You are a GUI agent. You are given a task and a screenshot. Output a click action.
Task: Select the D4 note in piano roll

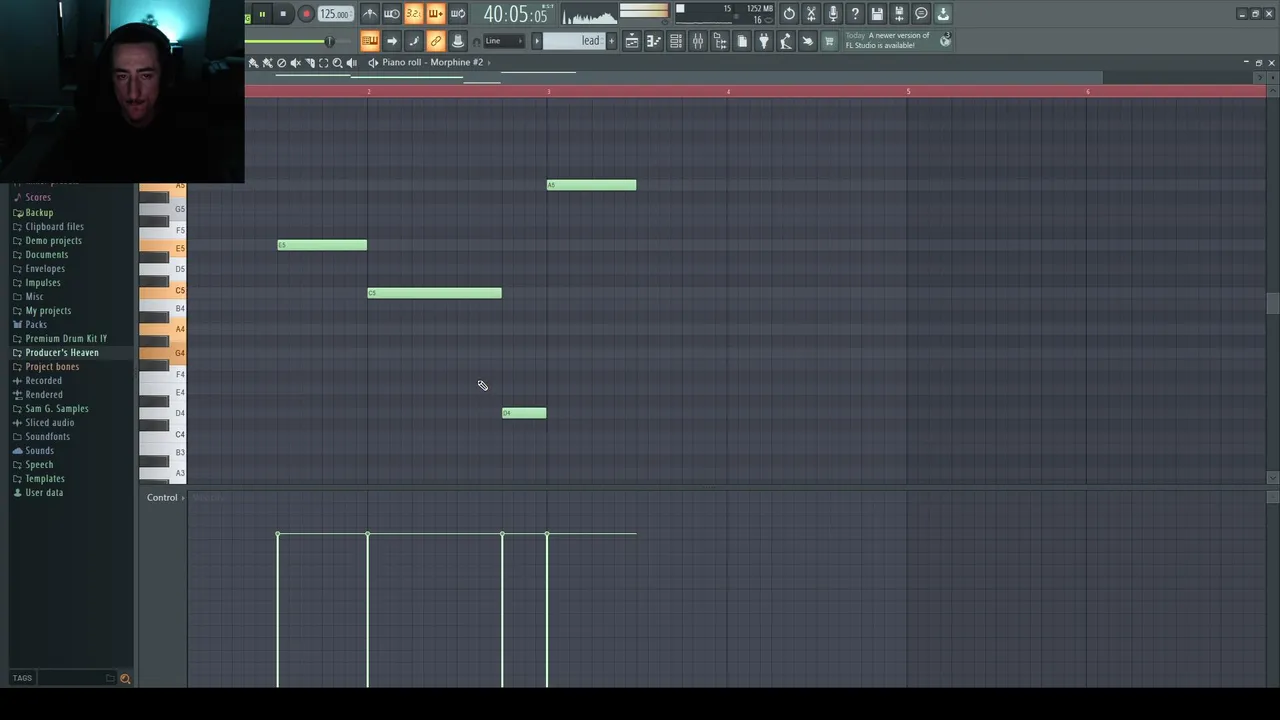tap(524, 413)
